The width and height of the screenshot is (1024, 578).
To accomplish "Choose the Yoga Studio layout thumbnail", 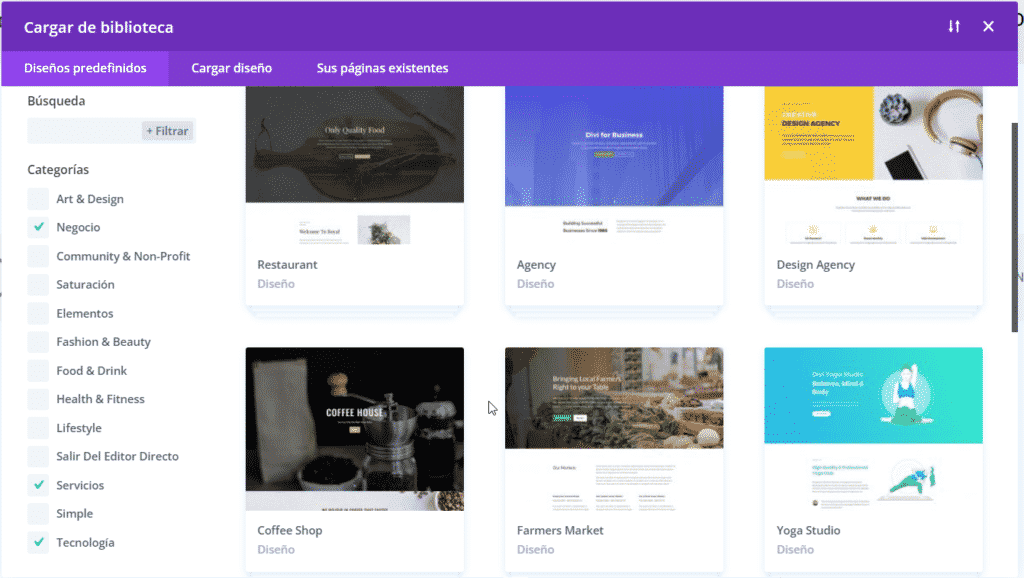I will pyautogui.click(x=873, y=428).
